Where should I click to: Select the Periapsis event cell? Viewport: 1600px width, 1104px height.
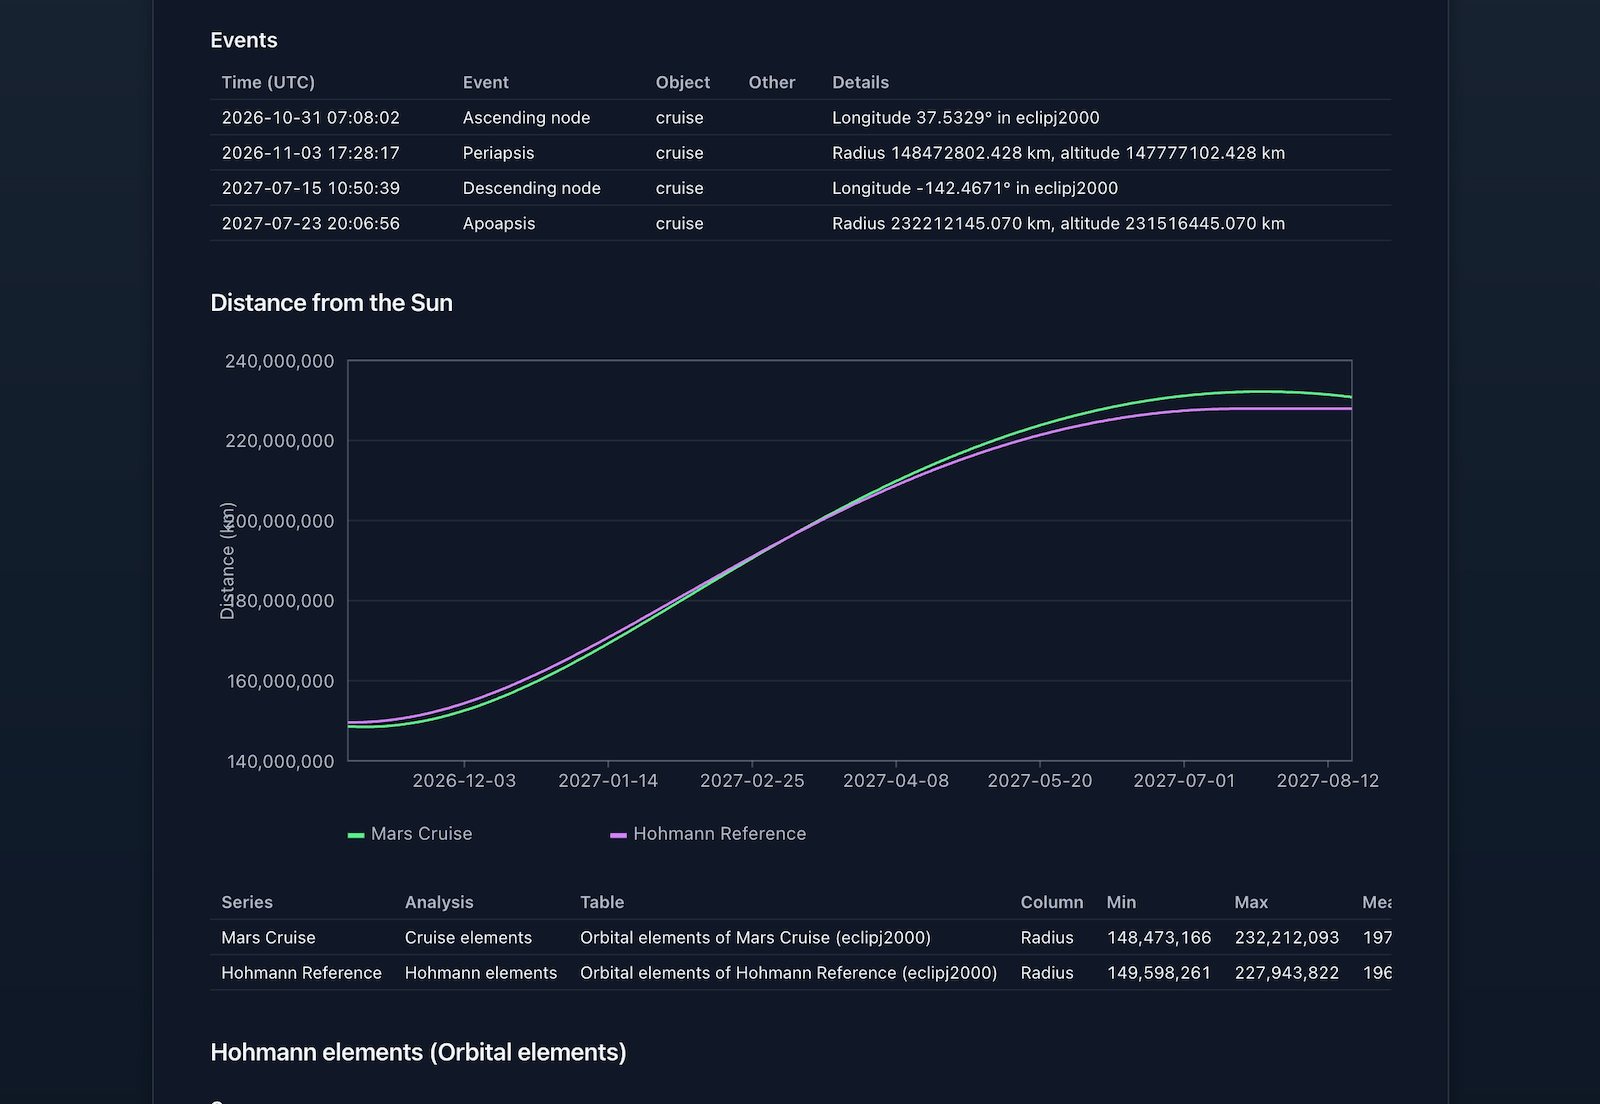point(498,153)
